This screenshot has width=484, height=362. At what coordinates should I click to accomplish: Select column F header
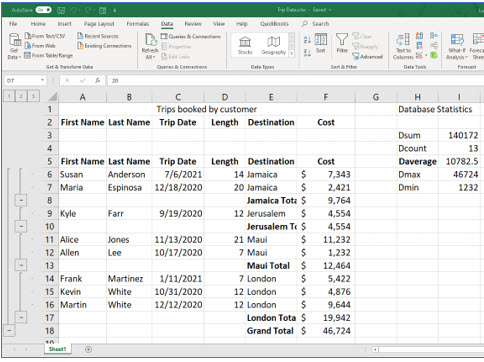click(x=326, y=97)
